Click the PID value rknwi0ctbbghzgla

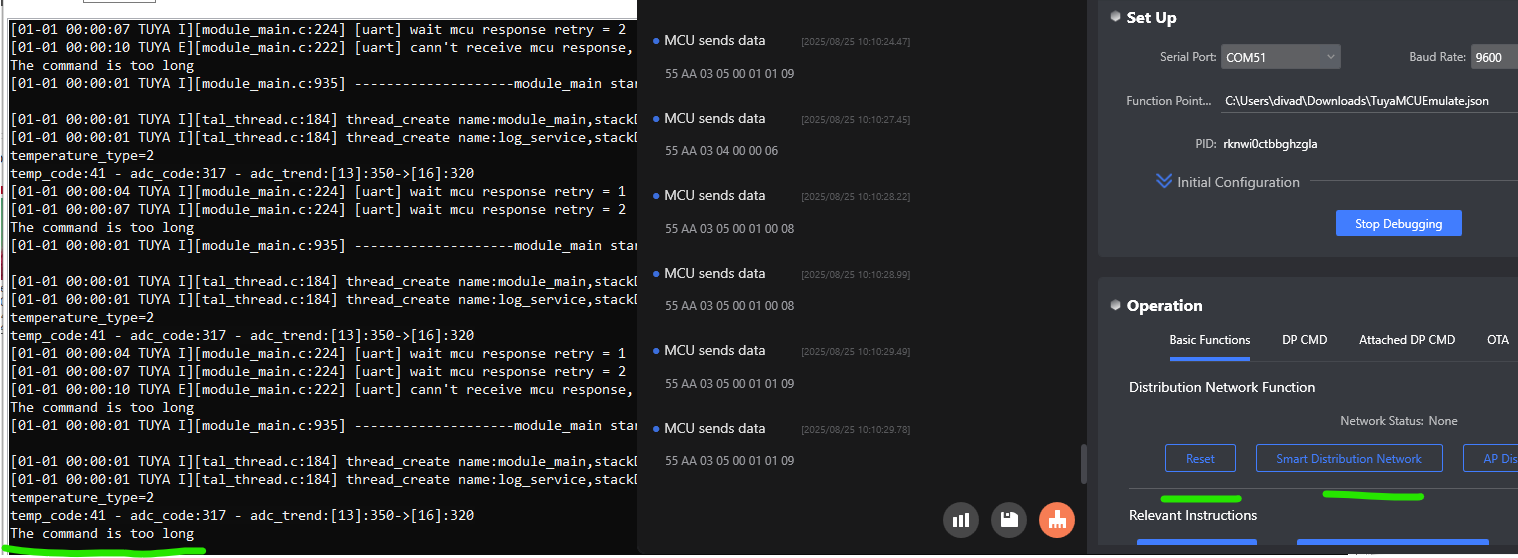[1269, 144]
